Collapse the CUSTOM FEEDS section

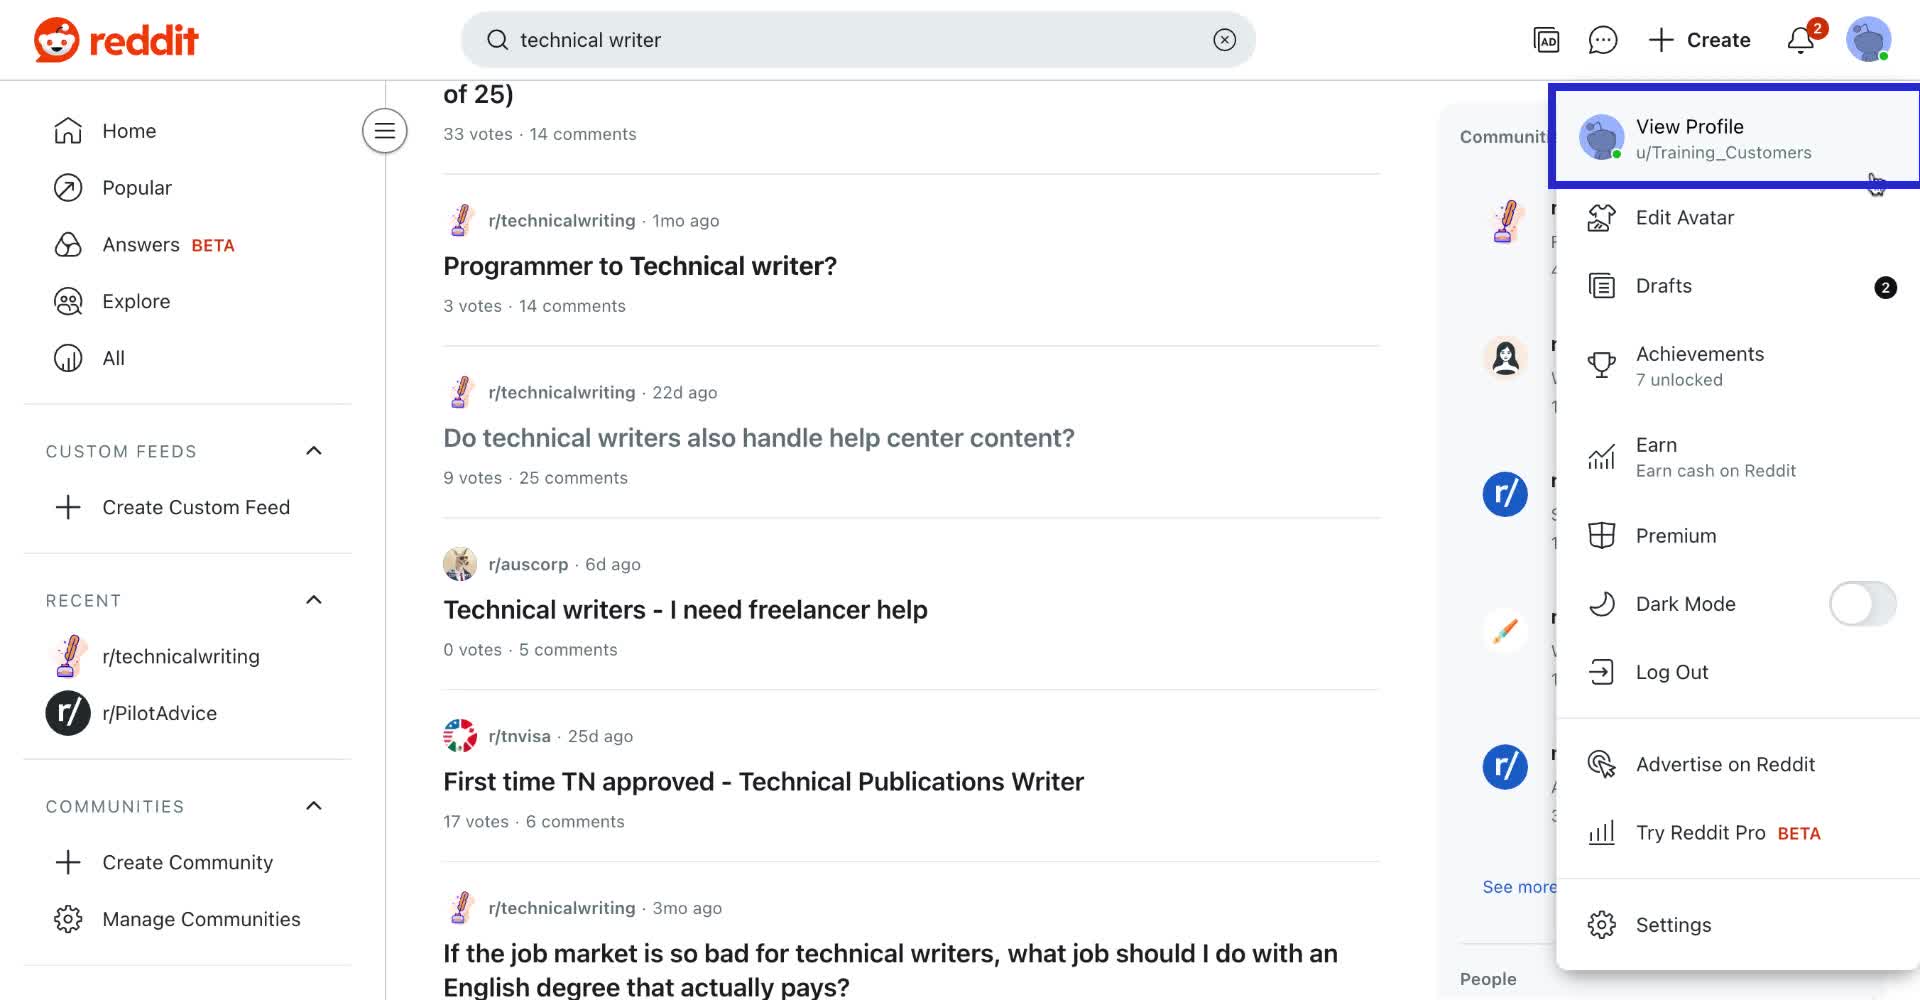313,451
